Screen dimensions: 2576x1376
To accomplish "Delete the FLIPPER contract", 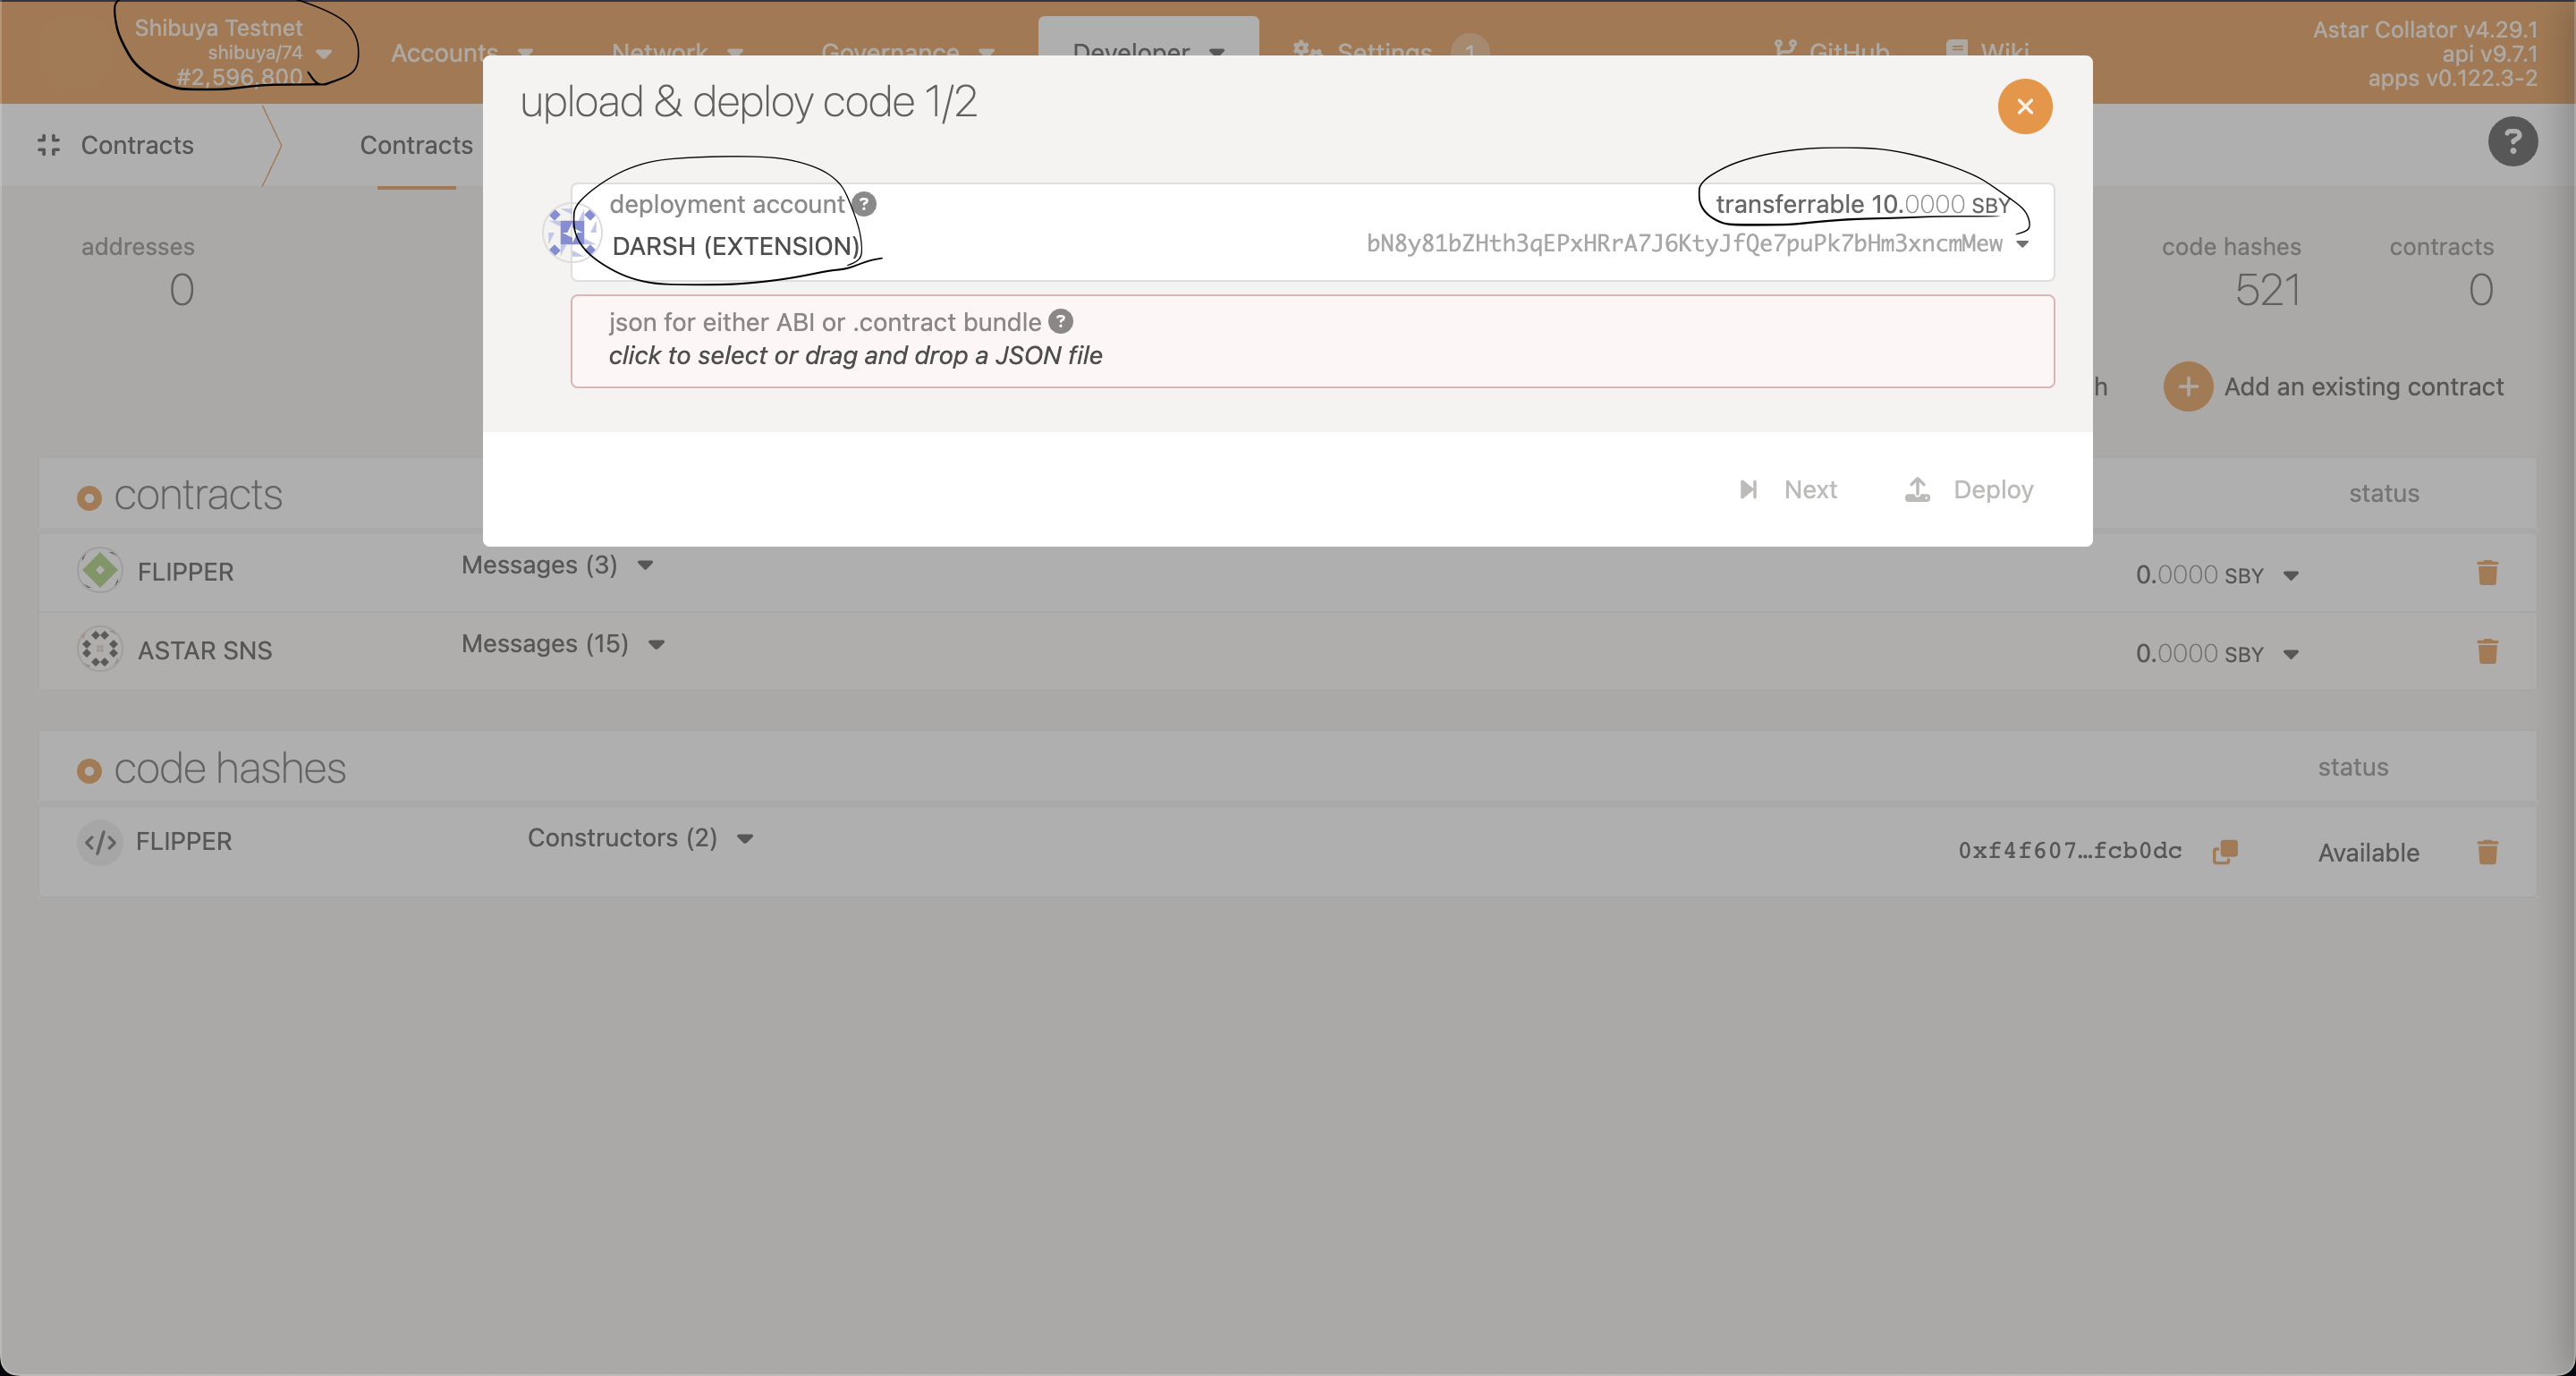I will coord(2487,573).
